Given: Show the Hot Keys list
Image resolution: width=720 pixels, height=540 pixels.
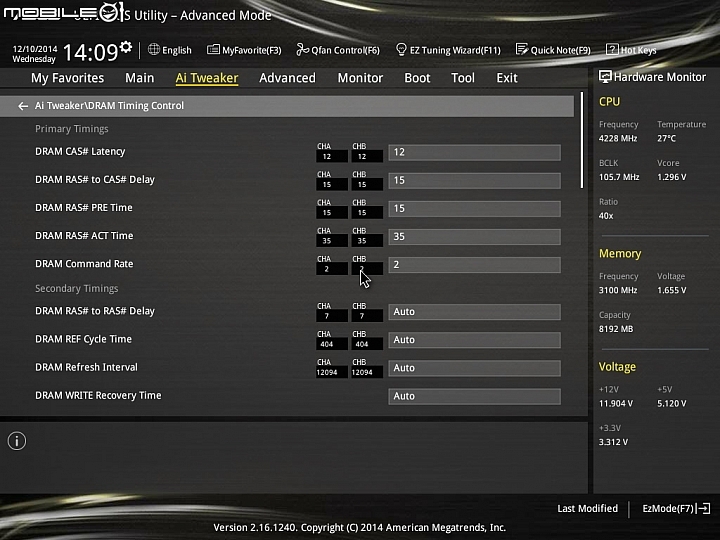Looking at the screenshot, I should (638, 50).
